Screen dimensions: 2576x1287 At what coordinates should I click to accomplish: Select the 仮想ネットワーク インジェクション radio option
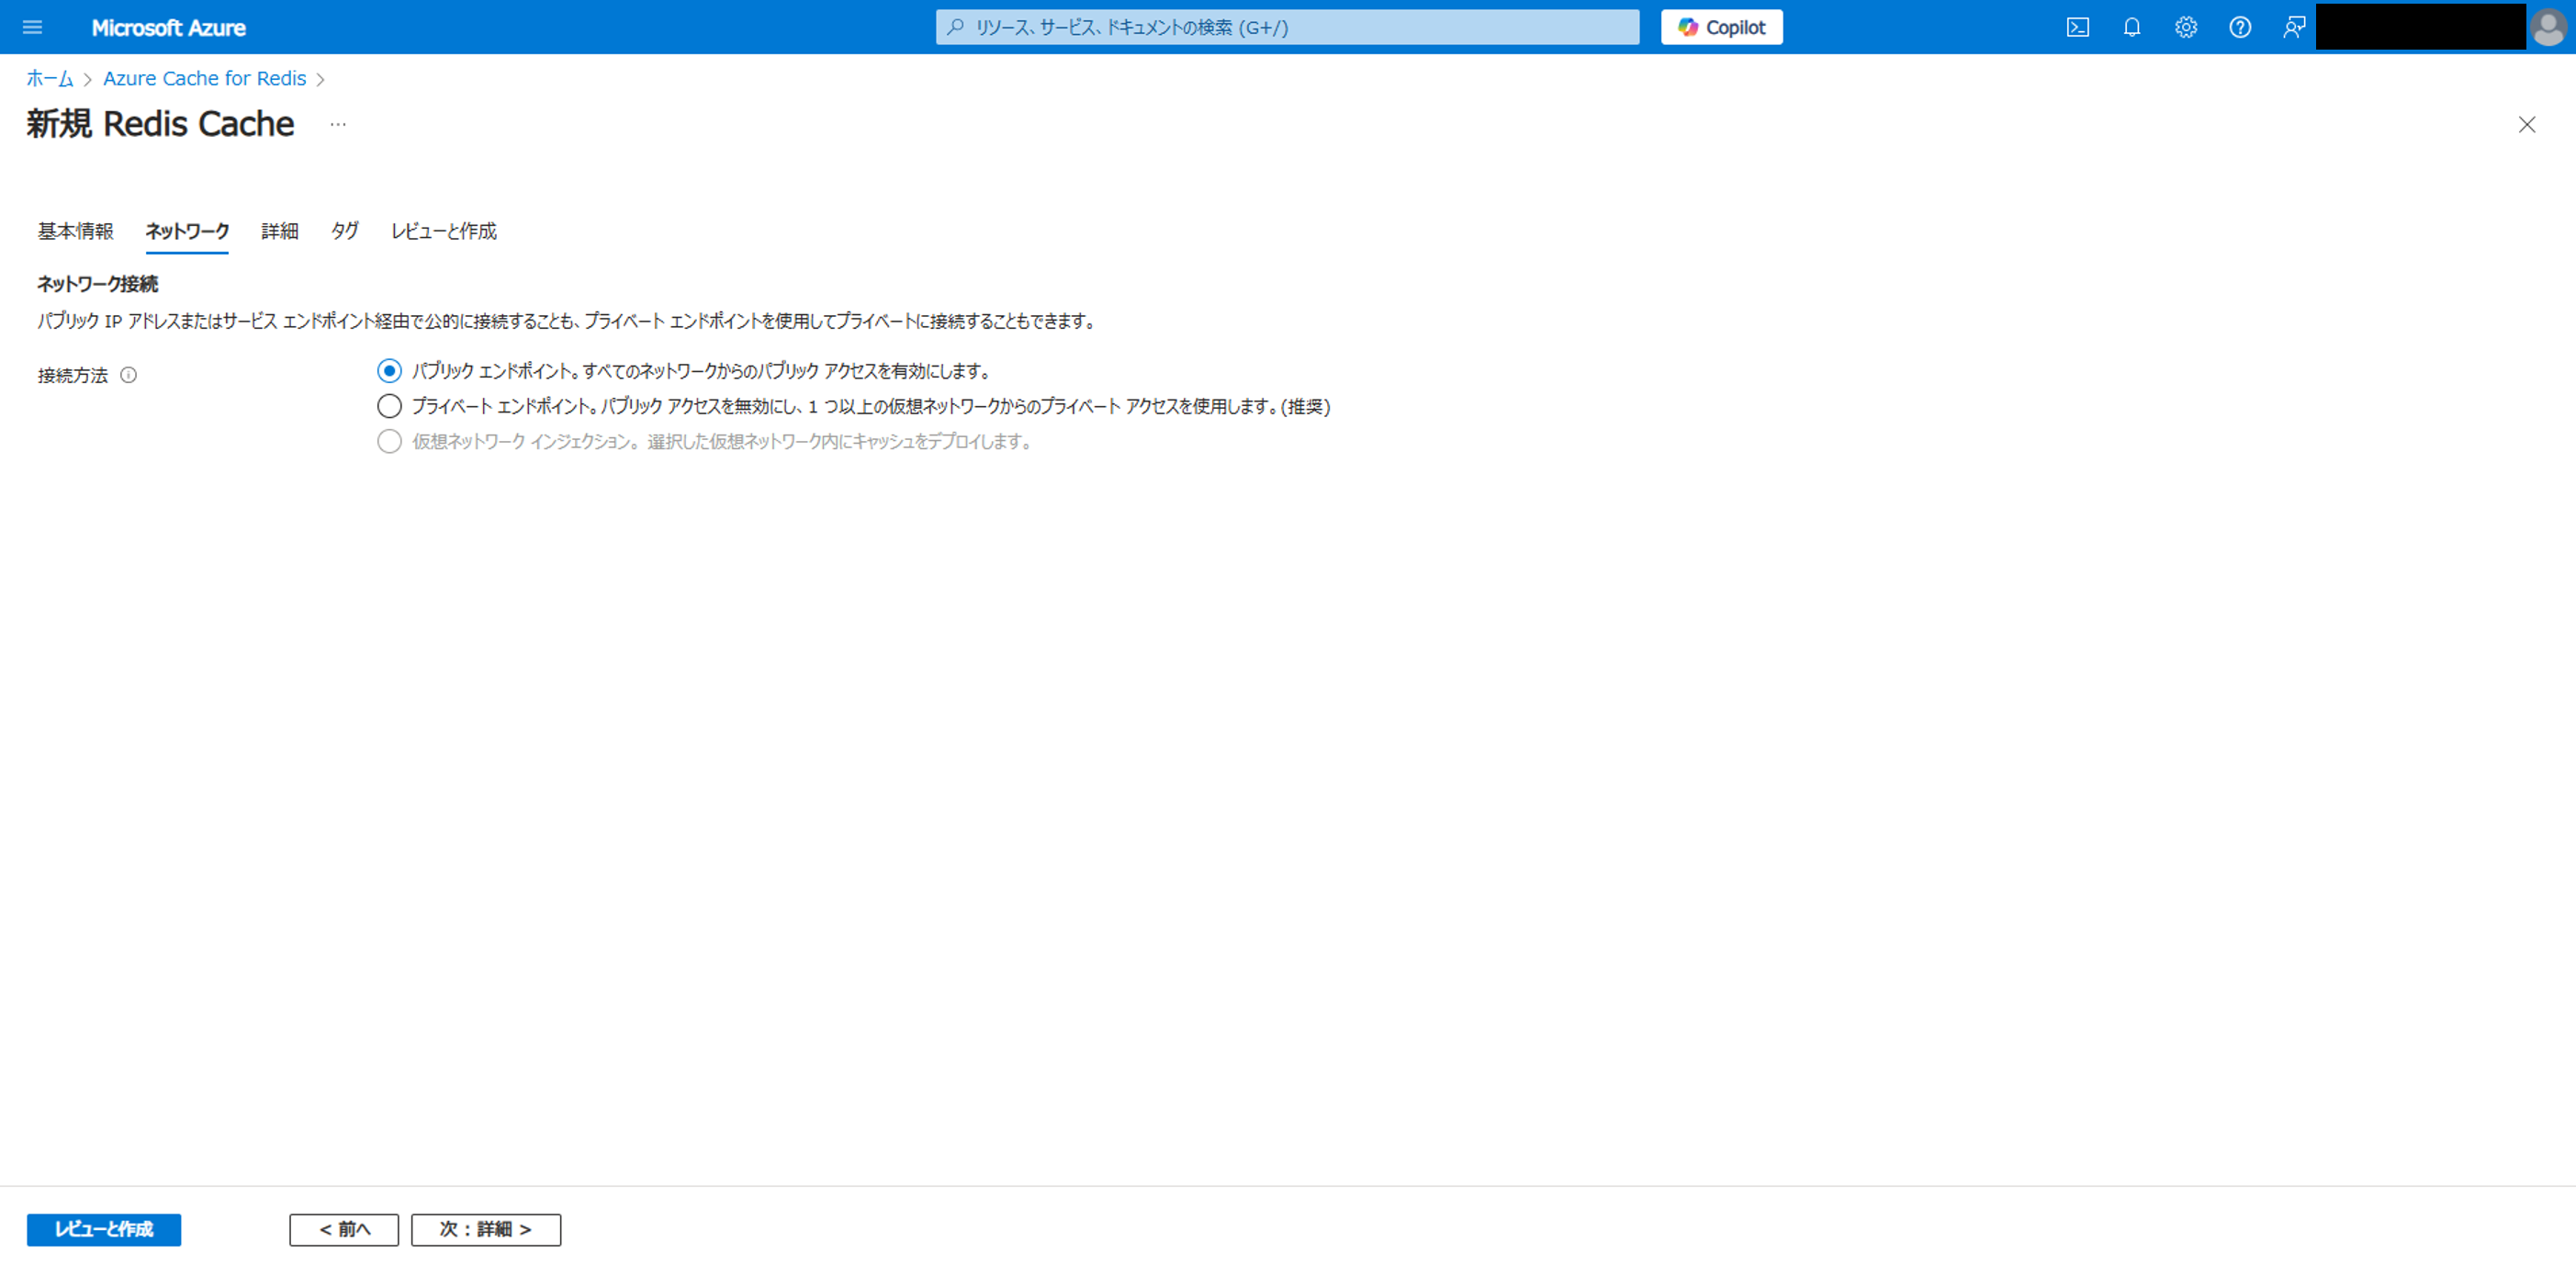coord(389,441)
